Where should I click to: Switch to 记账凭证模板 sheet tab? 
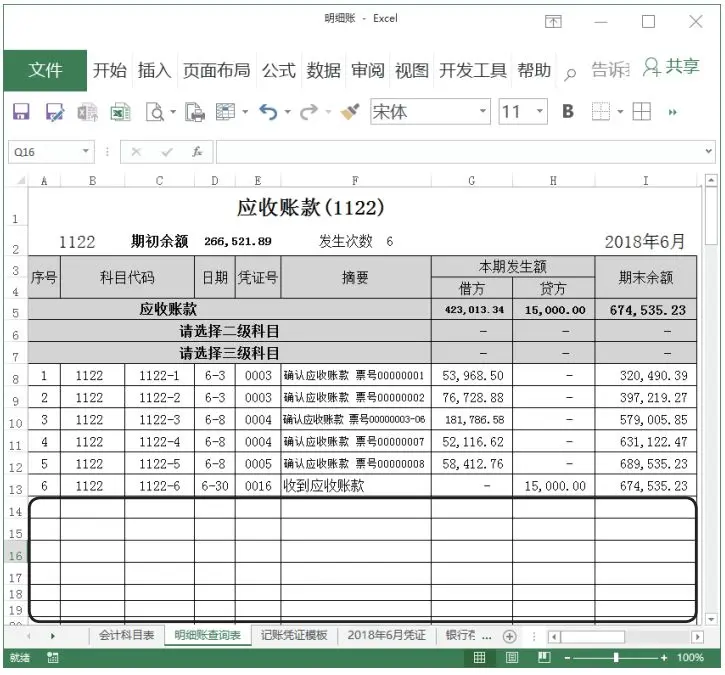click(x=294, y=636)
